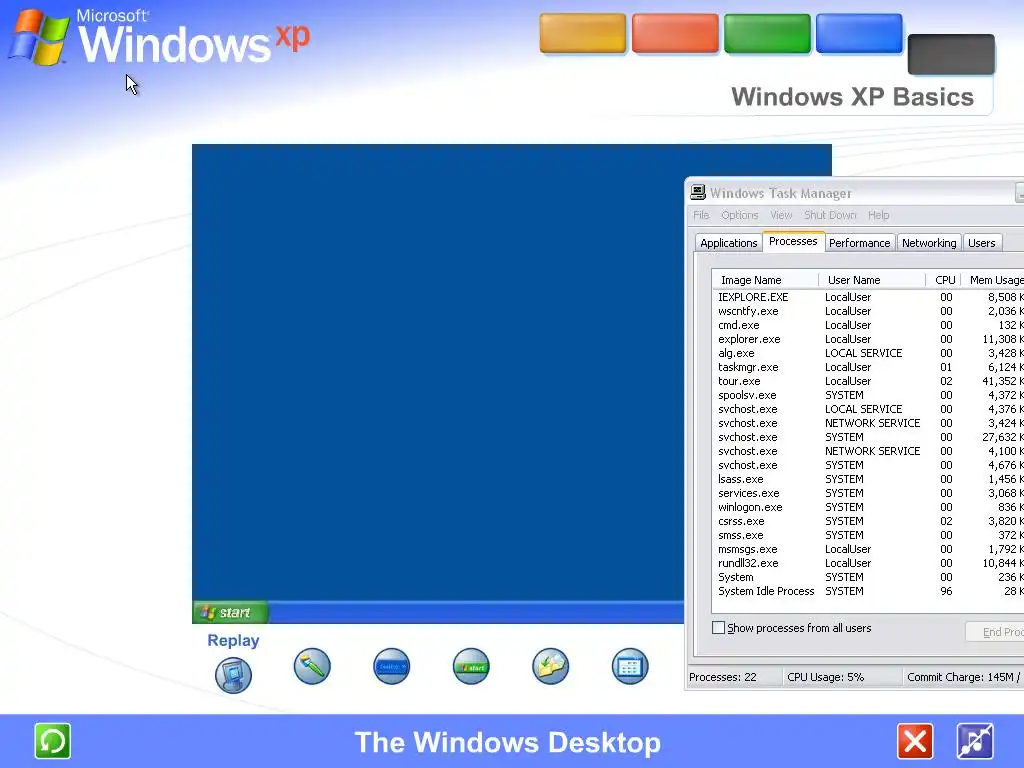The width and height of the screenshot is (1024, 768).
Task: Select the taskmgr.exe process row
Action: (868, 367)
